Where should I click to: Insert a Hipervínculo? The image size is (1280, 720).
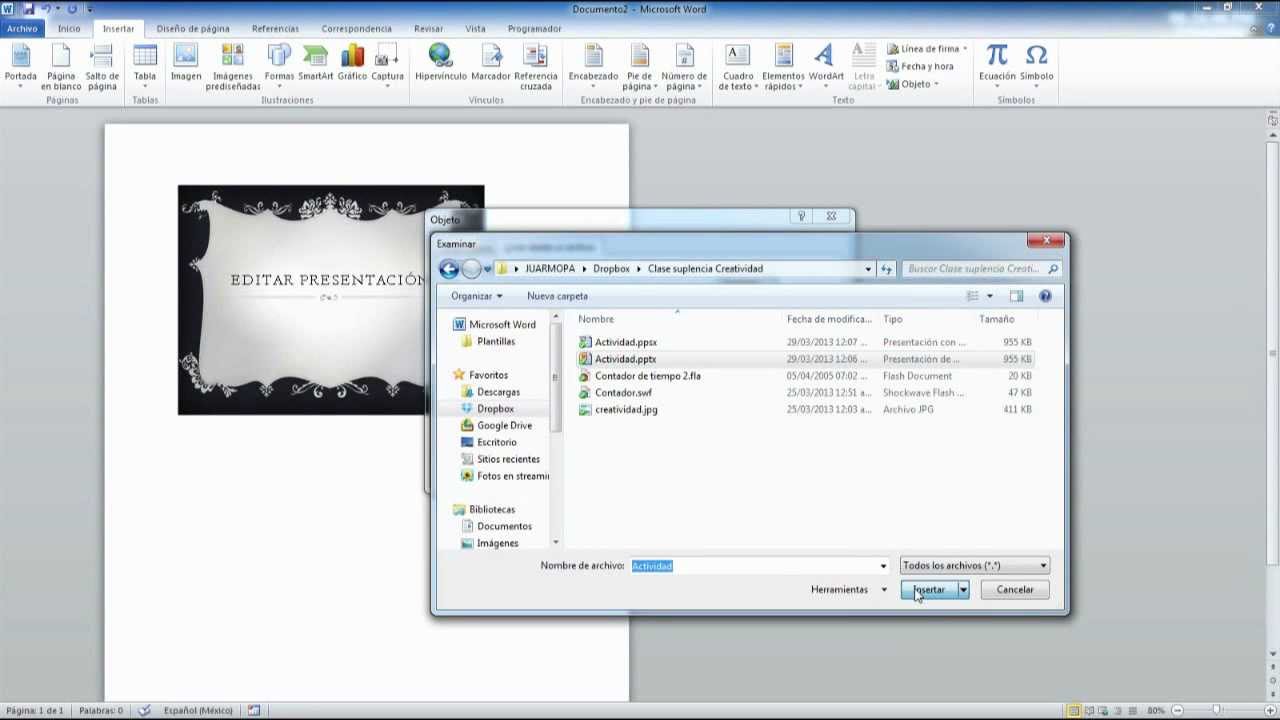[x=440, y=62]
